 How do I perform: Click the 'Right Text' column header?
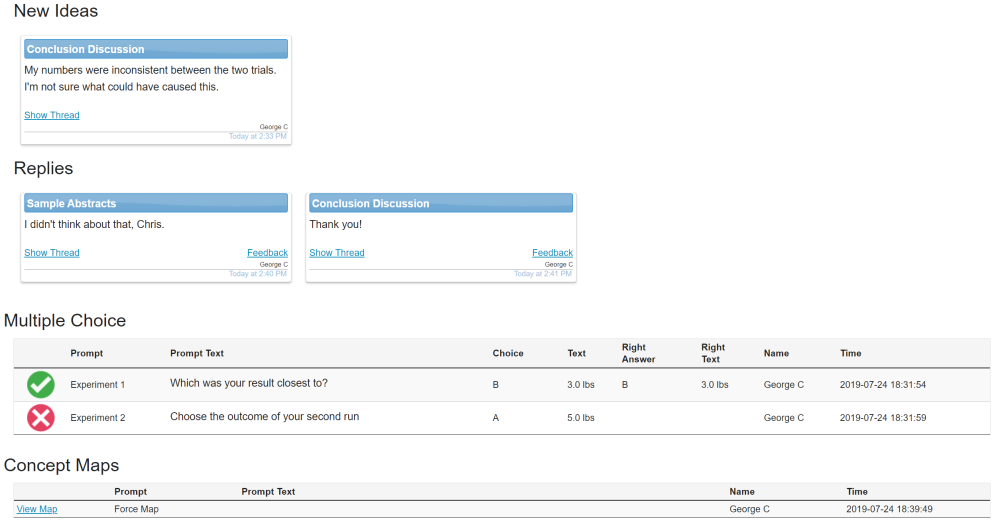pyautogui.click(x=713, y=353)
